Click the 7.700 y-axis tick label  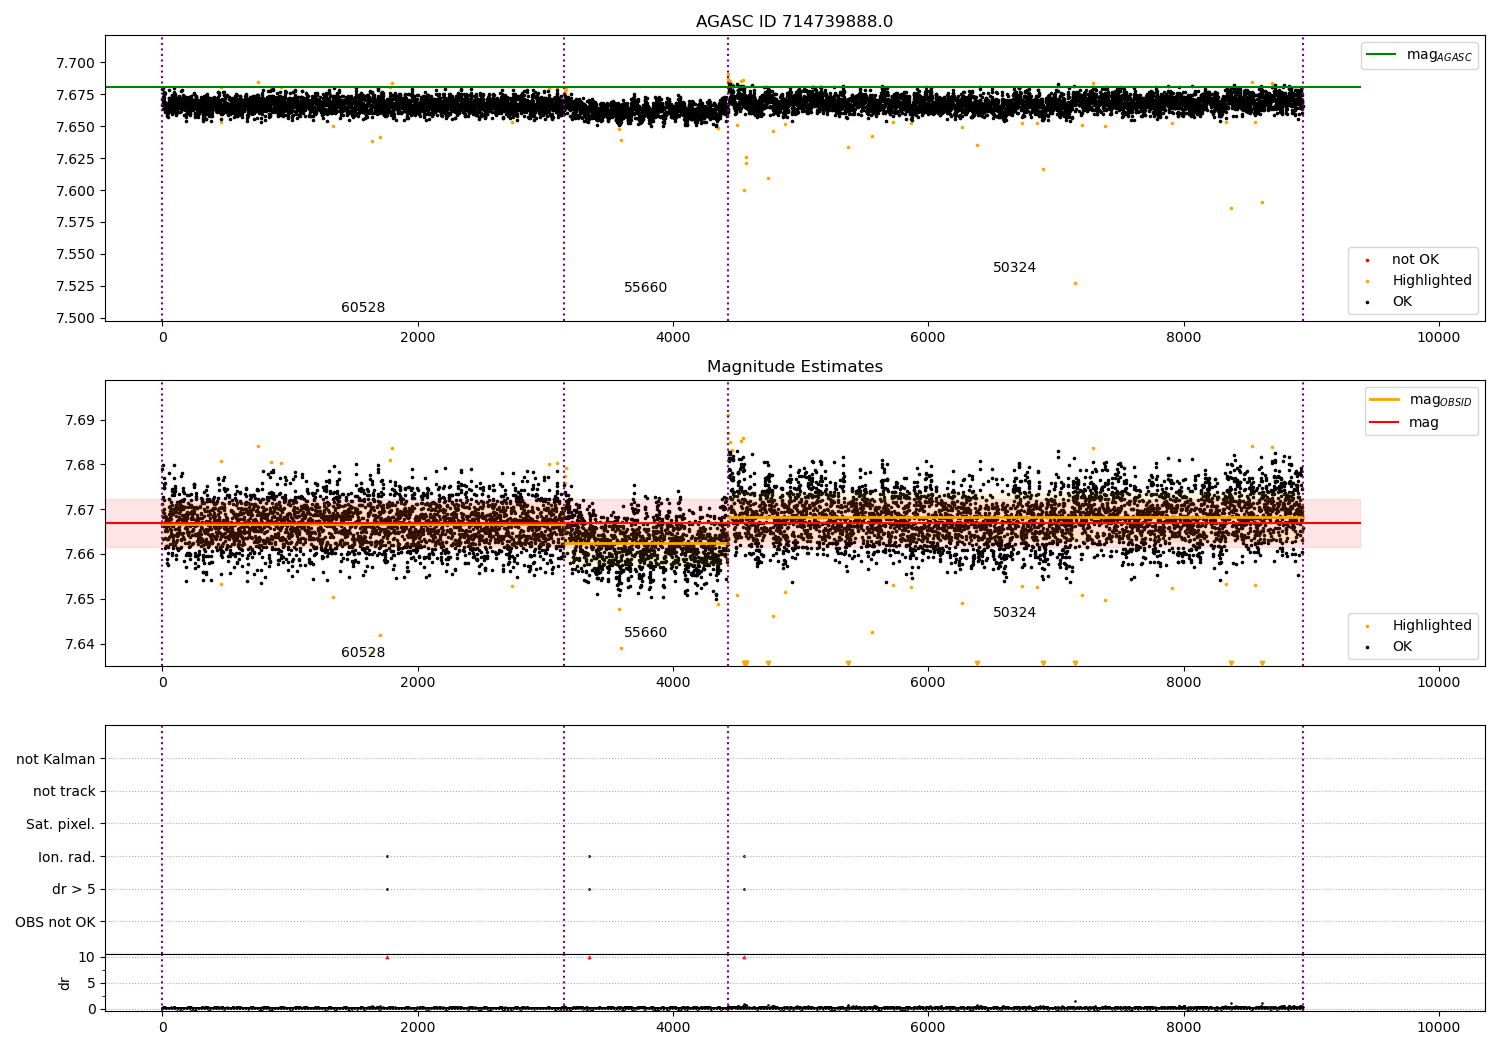click(75, 63)
